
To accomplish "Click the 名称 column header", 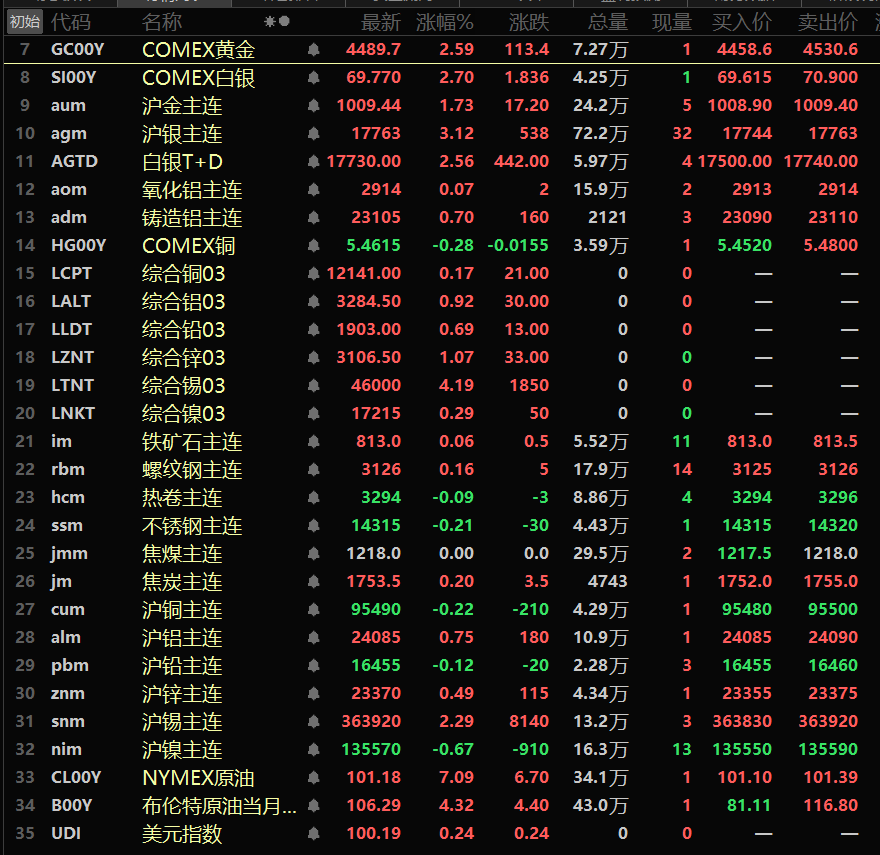I will [162, 22].
